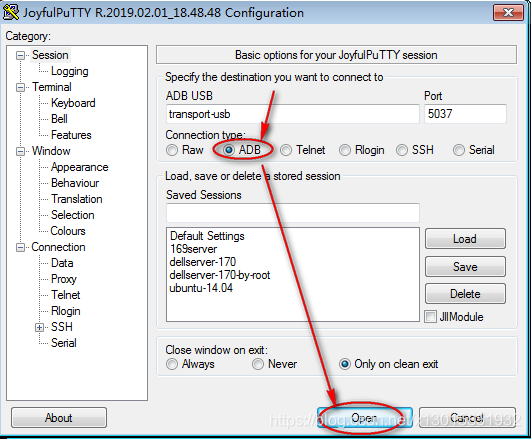
Task: Open Keyboard settings in category tree
Action: [x=73, y=103]
